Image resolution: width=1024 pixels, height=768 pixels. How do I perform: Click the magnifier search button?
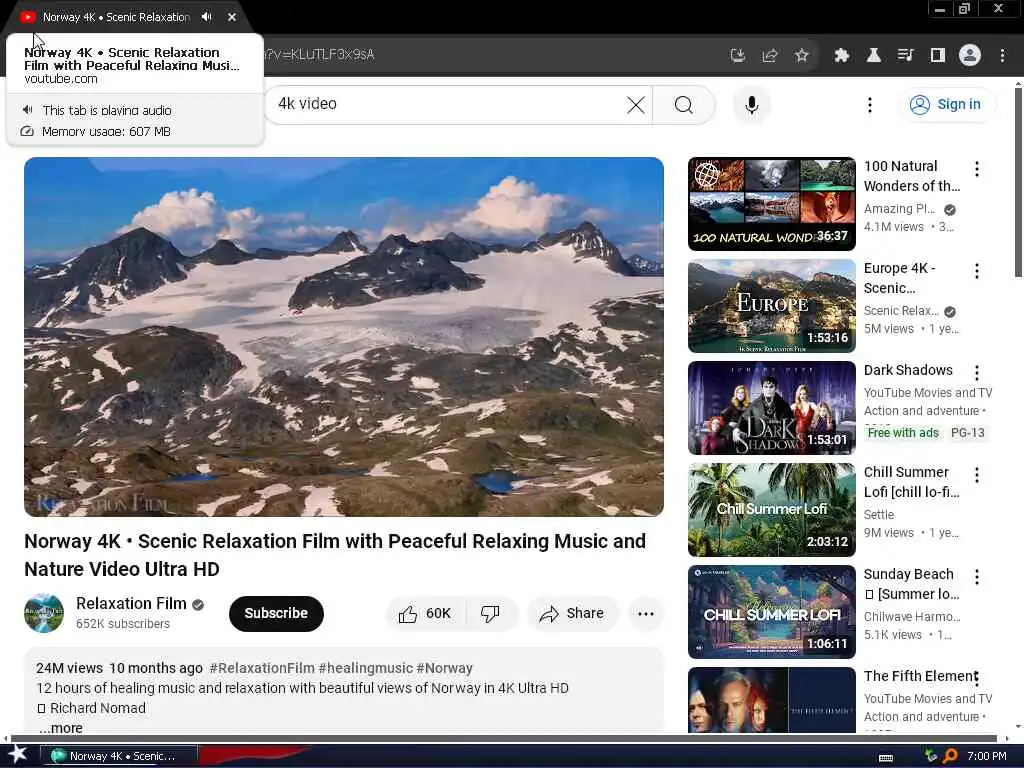pyautogui.click(x=684, y=104)
